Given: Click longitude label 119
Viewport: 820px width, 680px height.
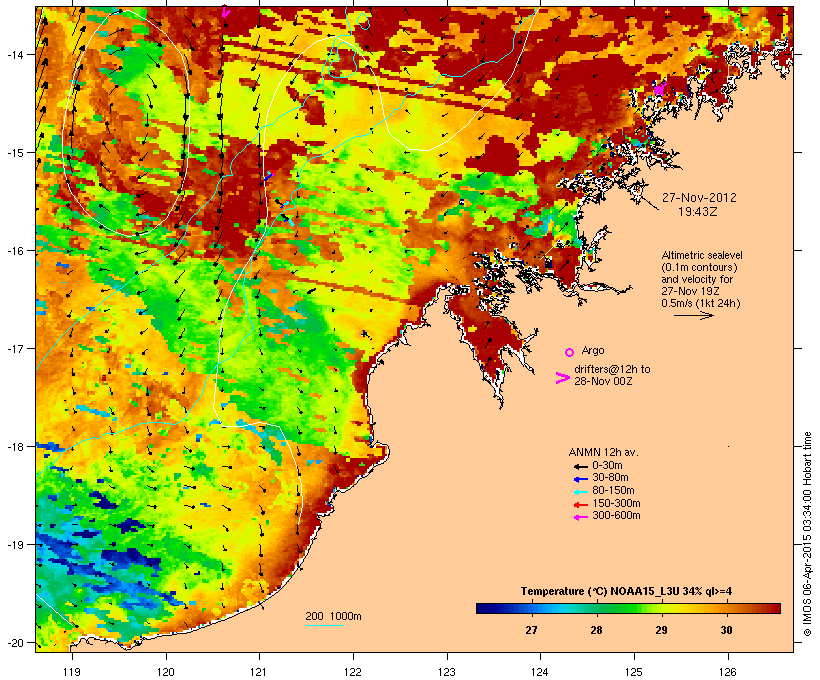Looking at the screenshot, I should pos(72,672).
